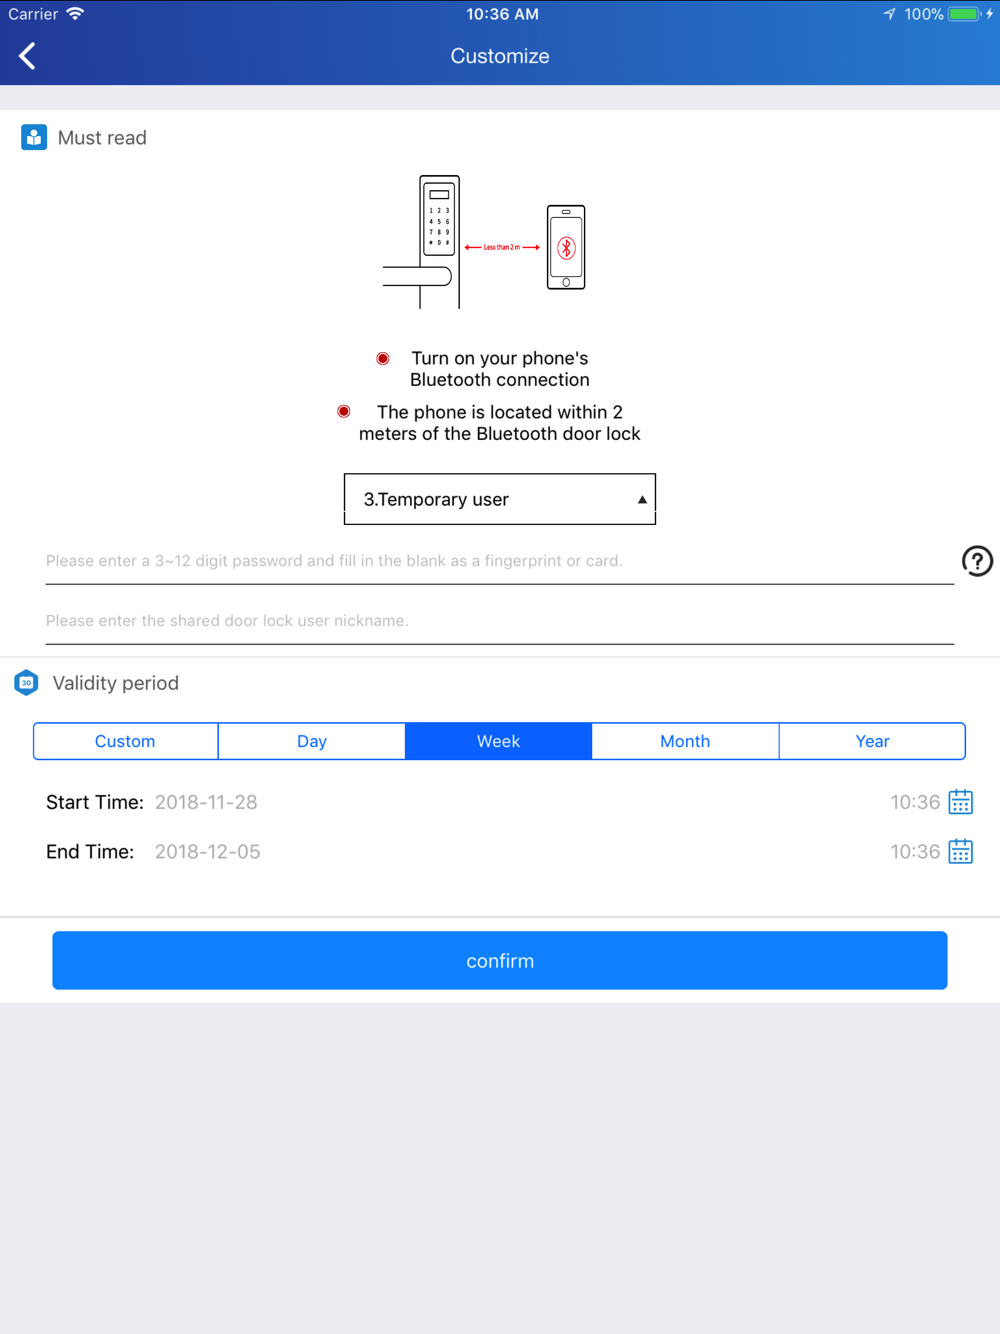Tap the door lock Bluetooth illustration
Image resolution: width=1000 pixels, height=1334 pixels.
point(485,243)
